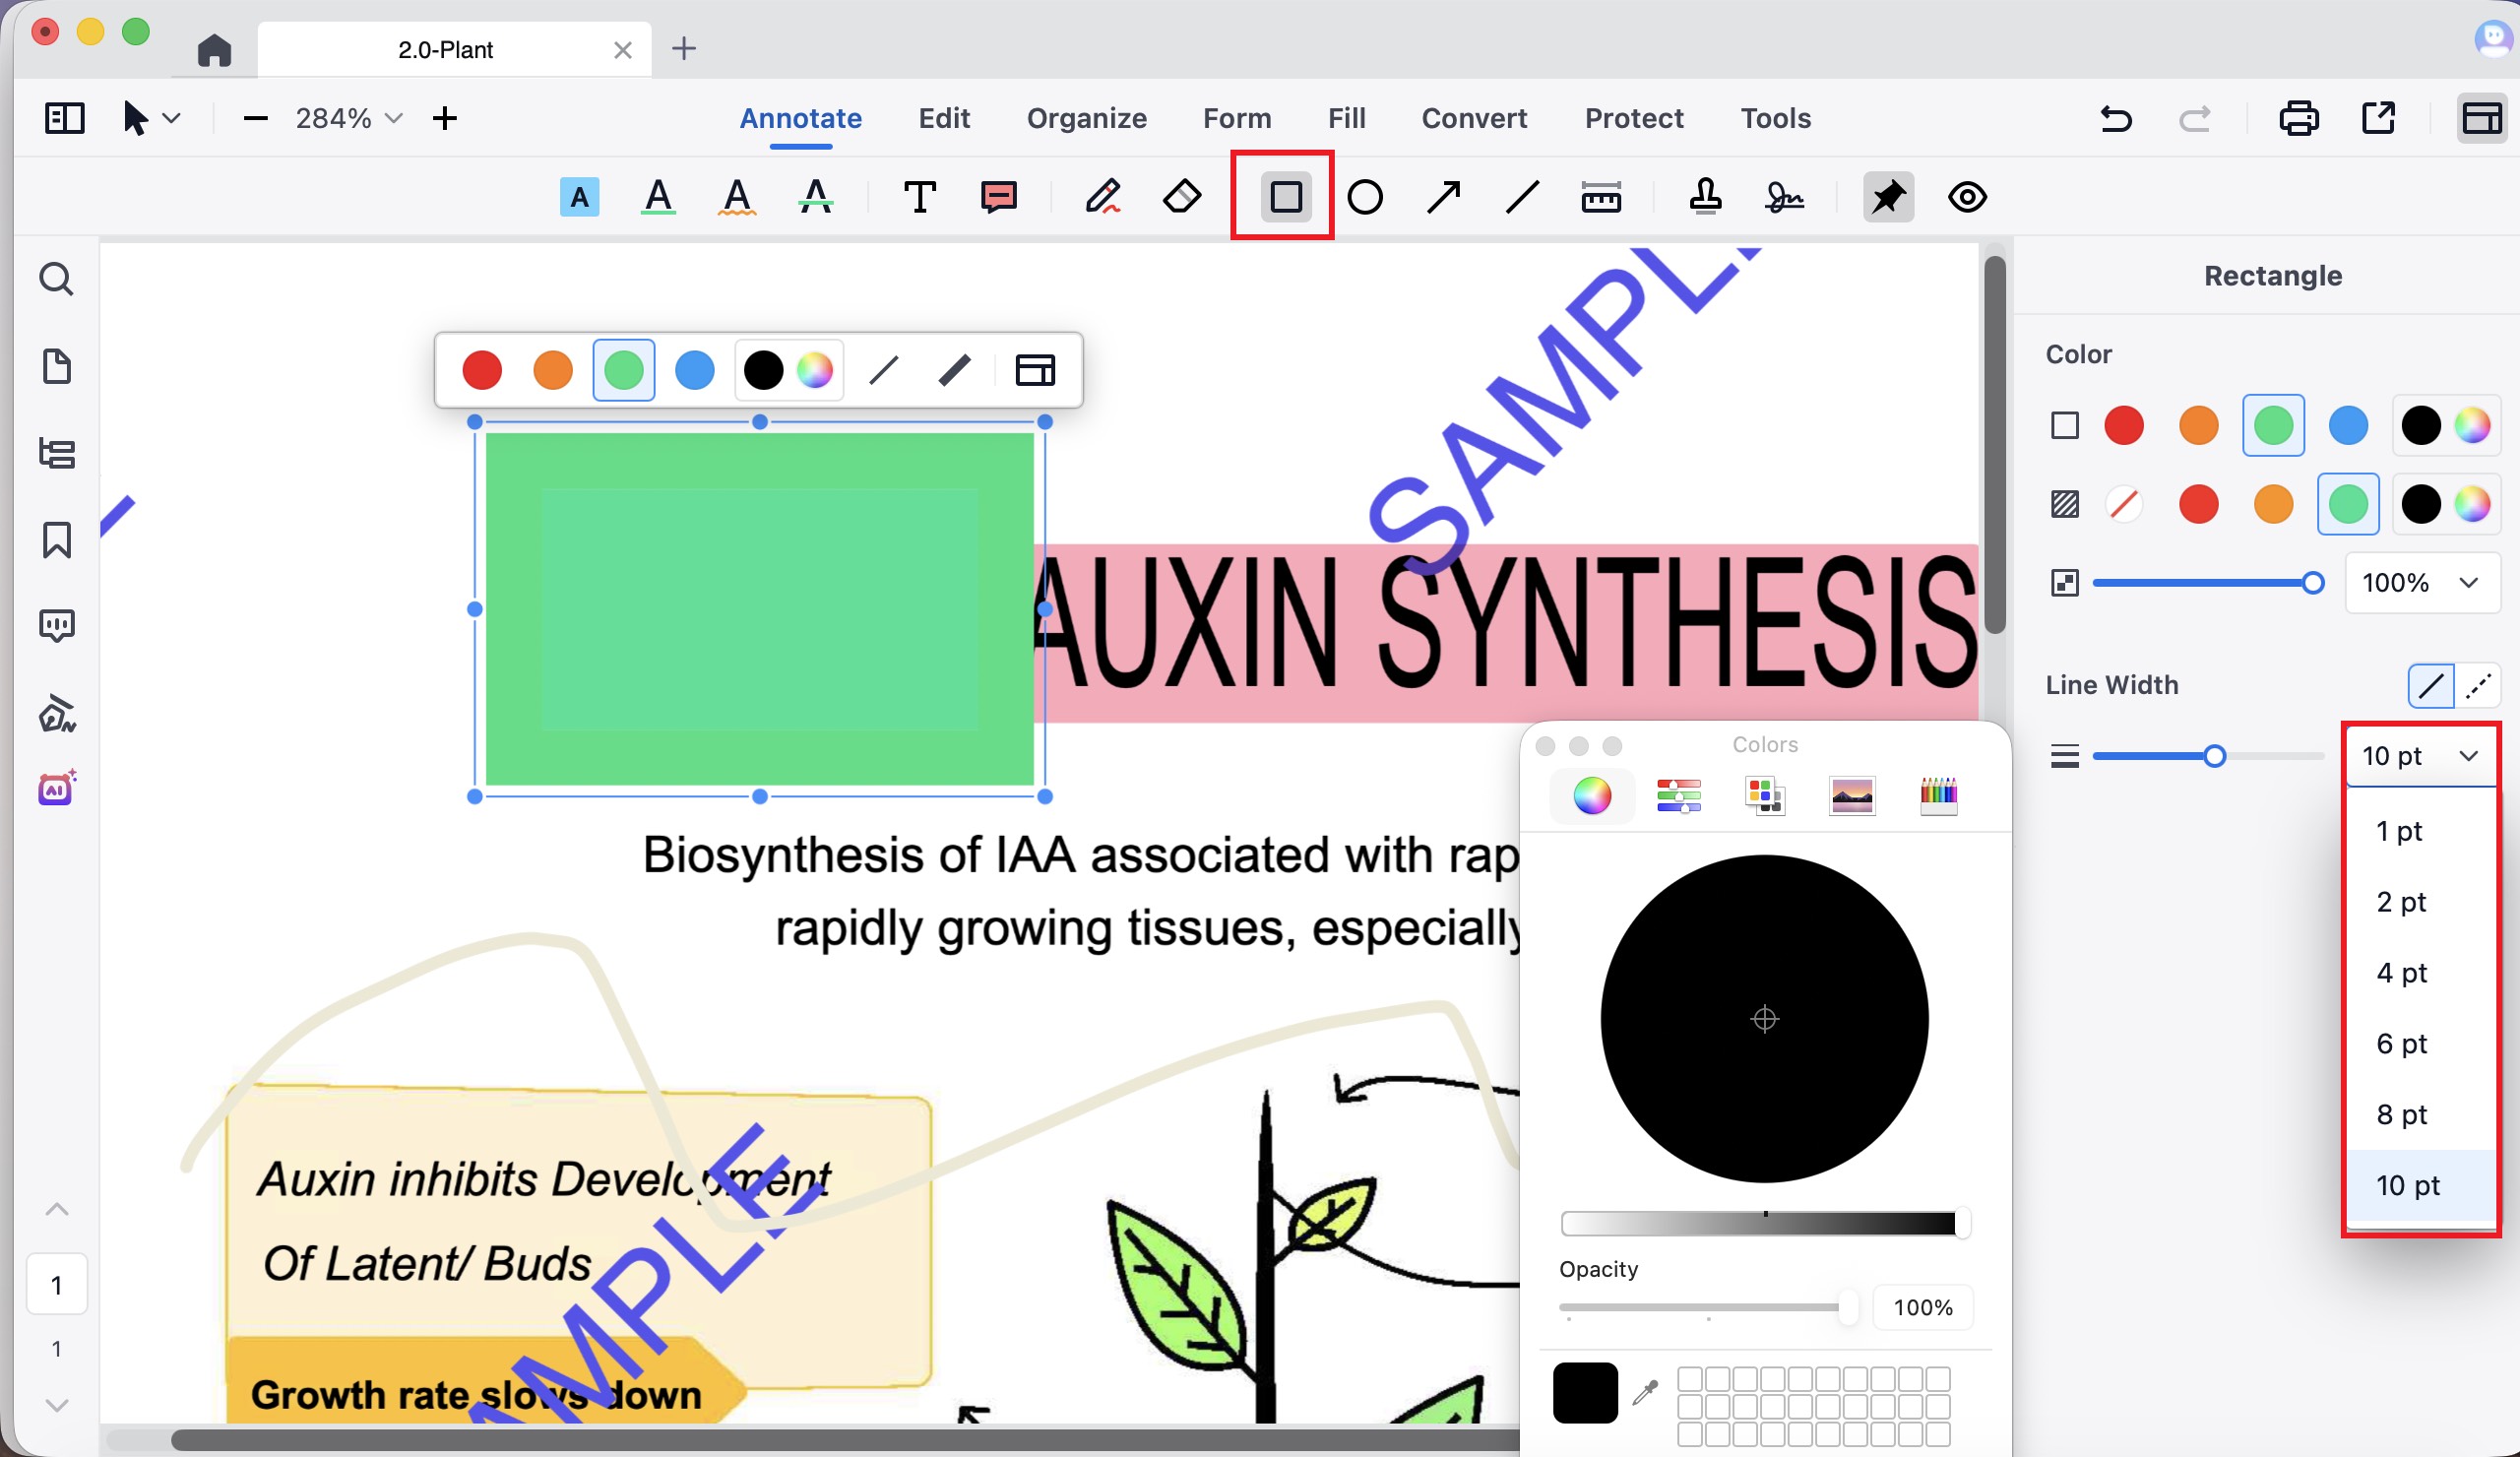Select the Eraser tool

tap(1181, 197)
